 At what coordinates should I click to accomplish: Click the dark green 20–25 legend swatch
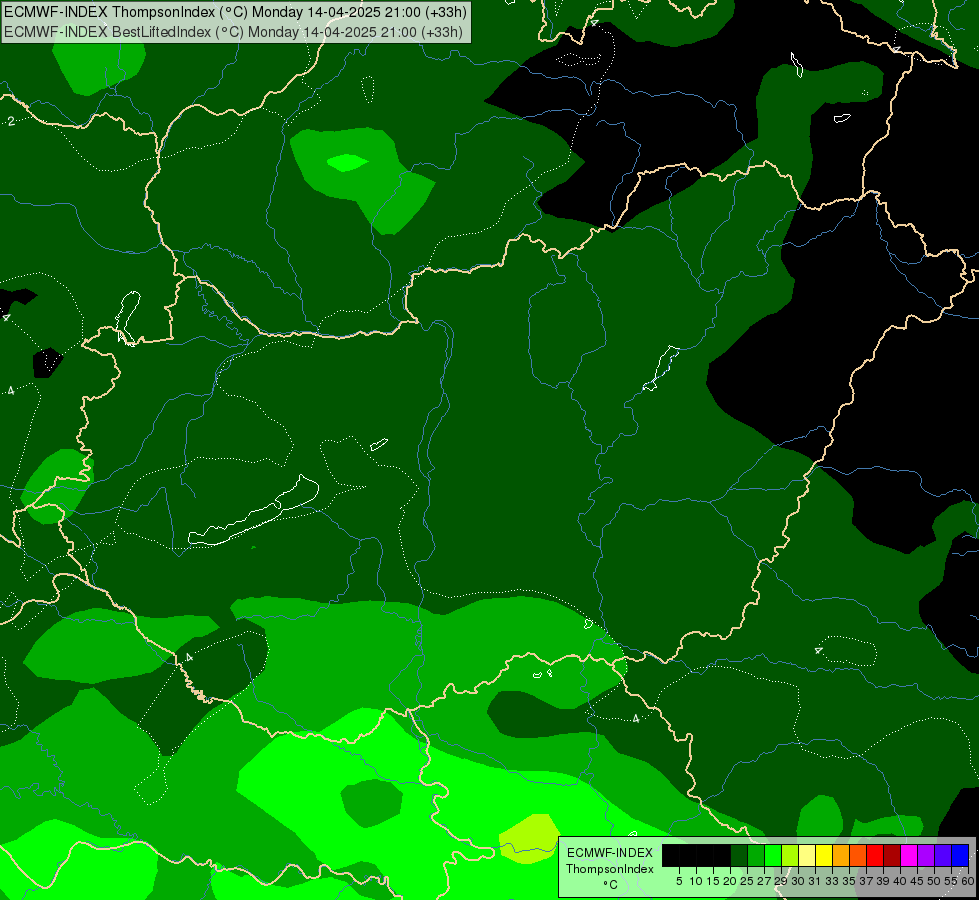point(739,855)
